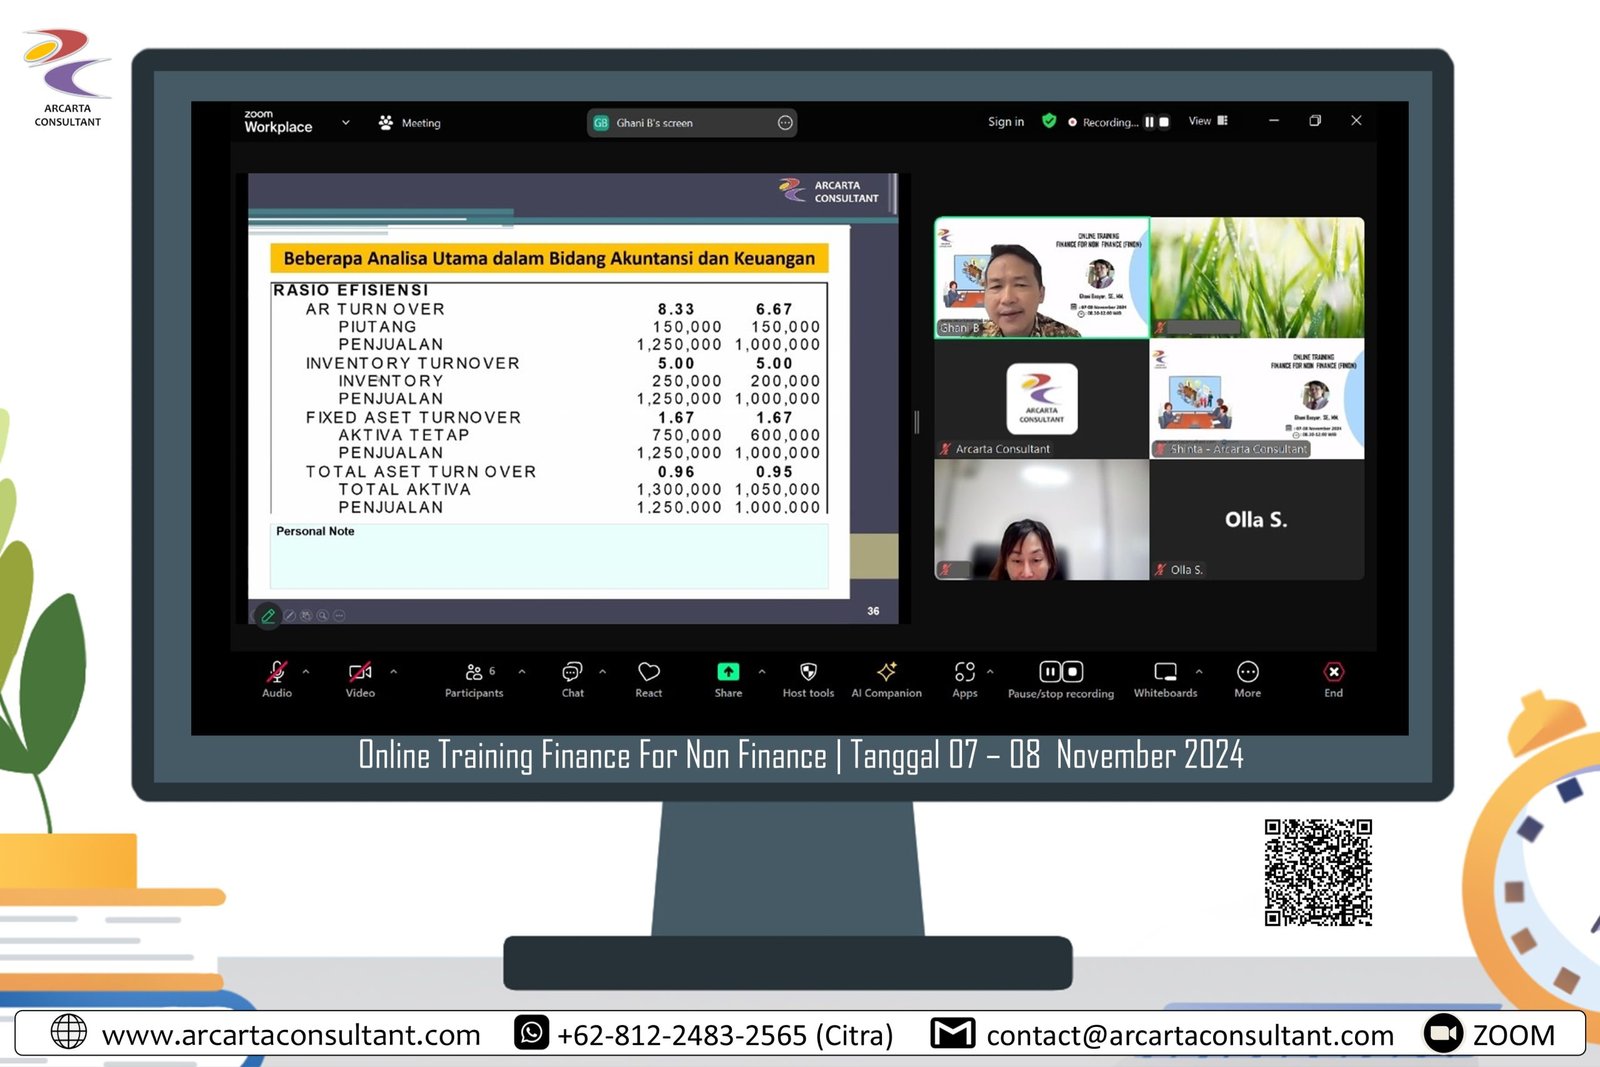Click the React heart icon
Image resolution: width=1600 pixels, height=1067 pixels.
pos(649,672)
